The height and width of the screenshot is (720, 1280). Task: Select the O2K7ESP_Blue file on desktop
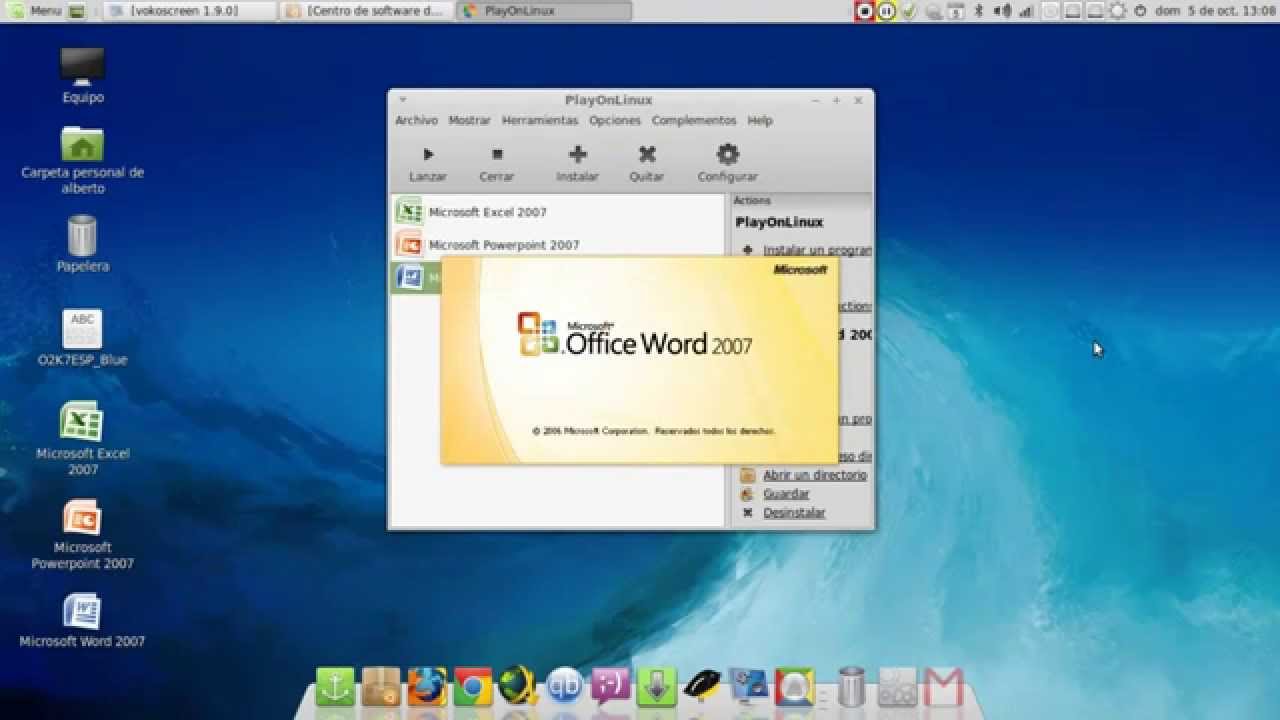83,338
